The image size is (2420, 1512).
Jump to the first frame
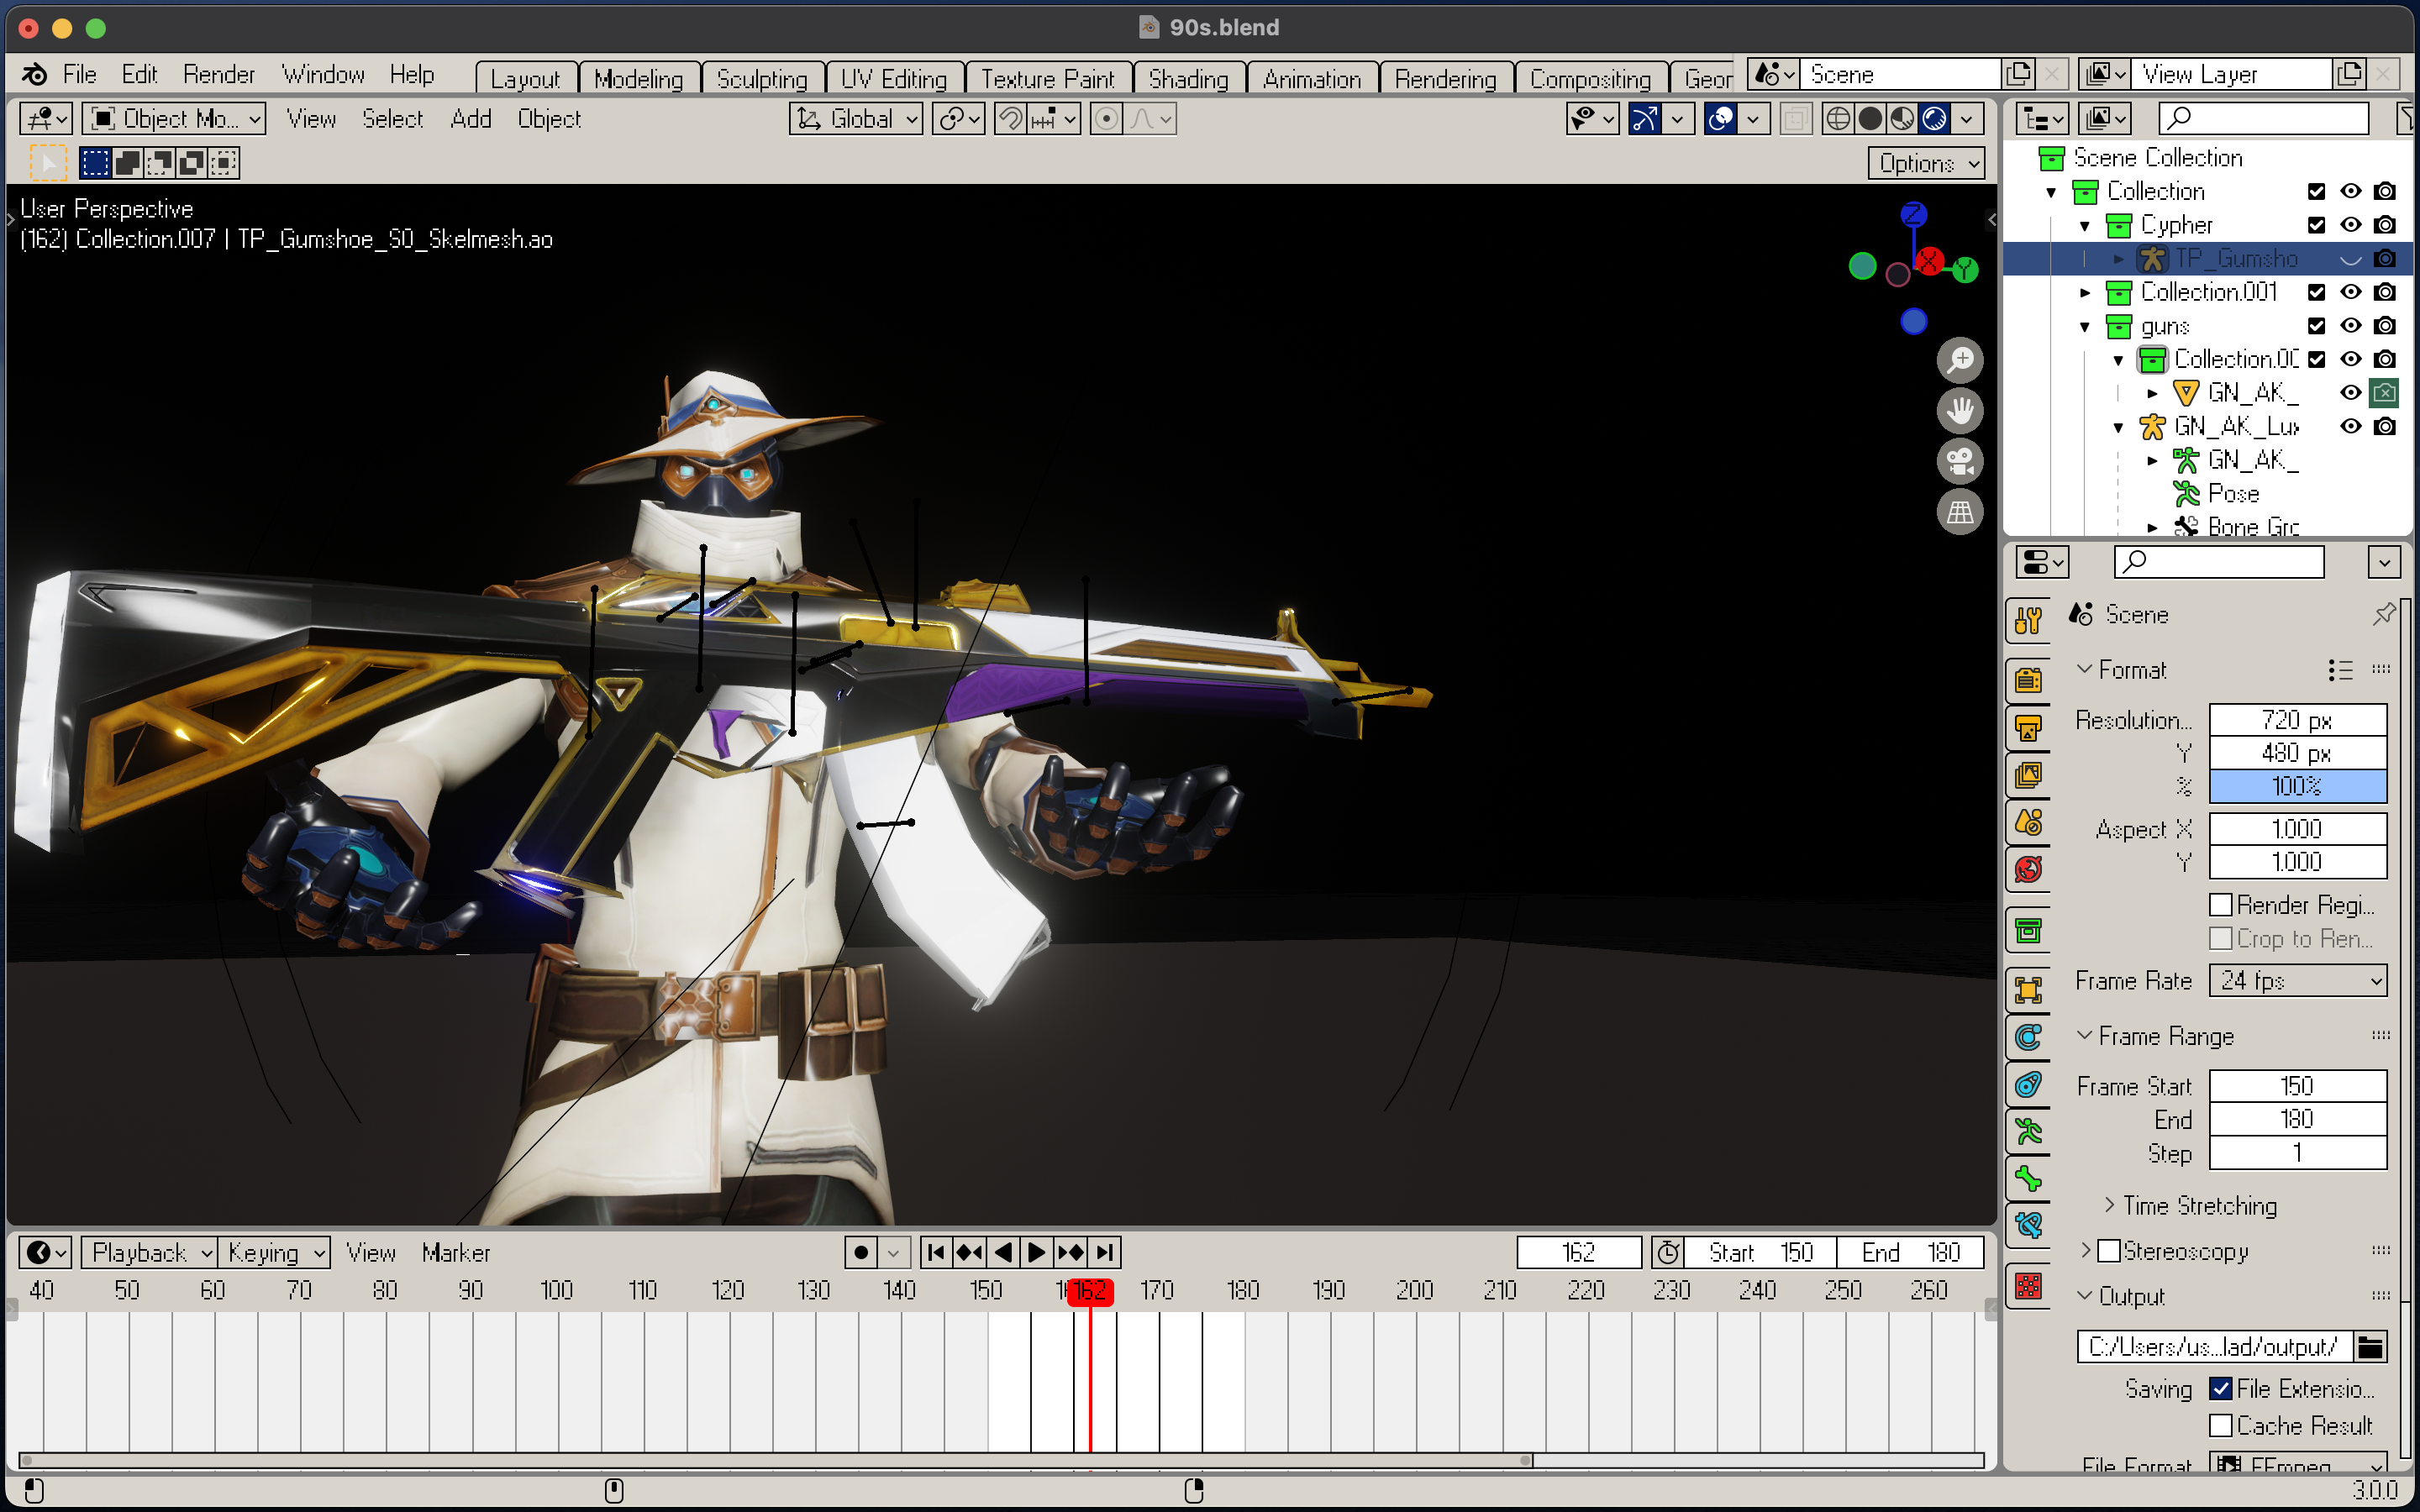(935, 1252)
